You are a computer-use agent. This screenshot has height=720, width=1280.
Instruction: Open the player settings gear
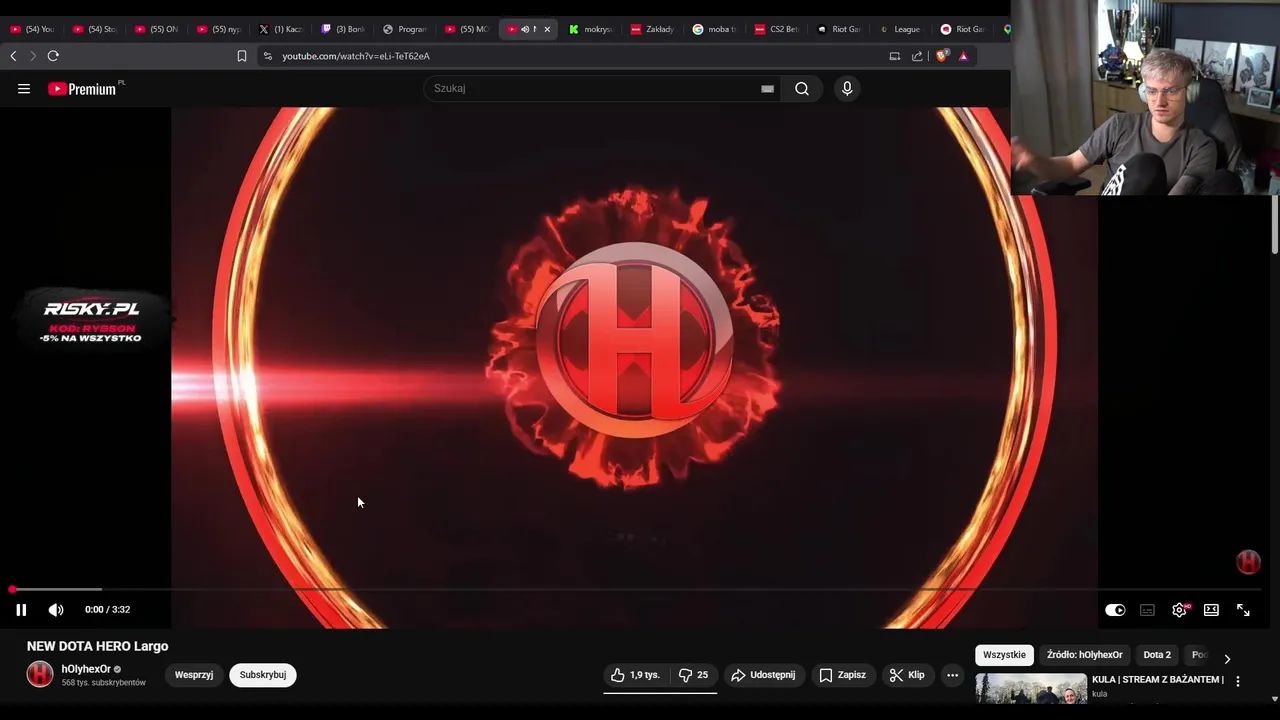point(1180,610)
